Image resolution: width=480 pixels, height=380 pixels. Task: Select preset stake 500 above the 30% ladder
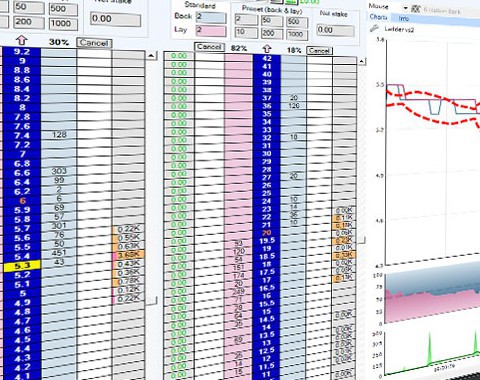[63, 9]
